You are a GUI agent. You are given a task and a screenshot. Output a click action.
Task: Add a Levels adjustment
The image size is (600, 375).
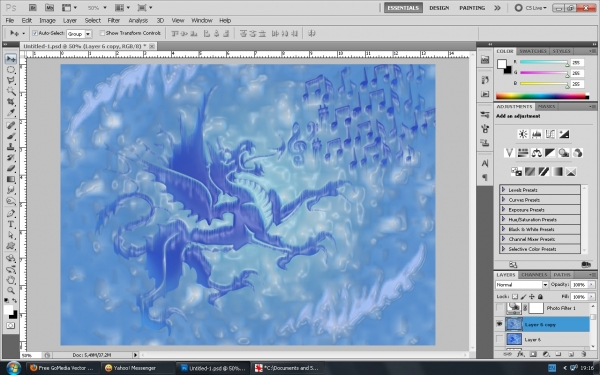[x=536, y=134]
